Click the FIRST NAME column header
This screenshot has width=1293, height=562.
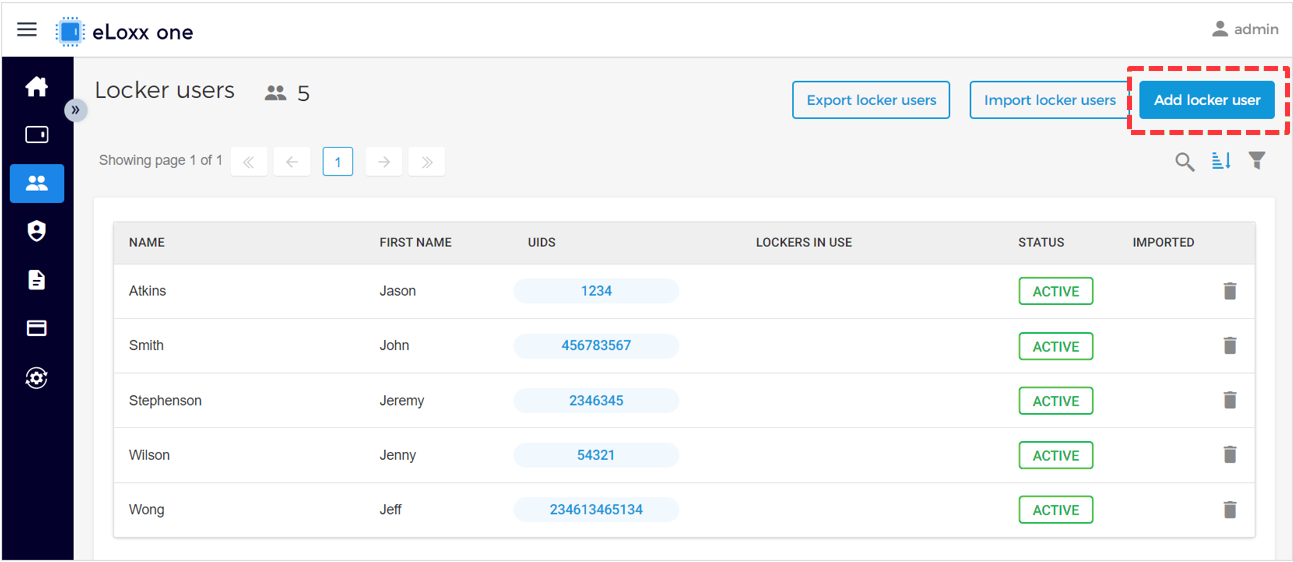point(416,242)
